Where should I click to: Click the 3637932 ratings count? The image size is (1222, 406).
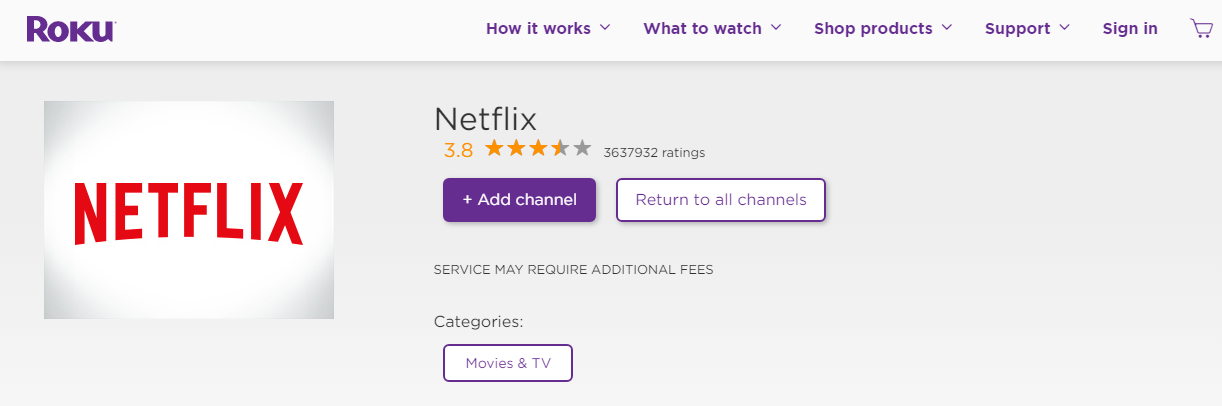pyautogui.click(x=654, y=153)
